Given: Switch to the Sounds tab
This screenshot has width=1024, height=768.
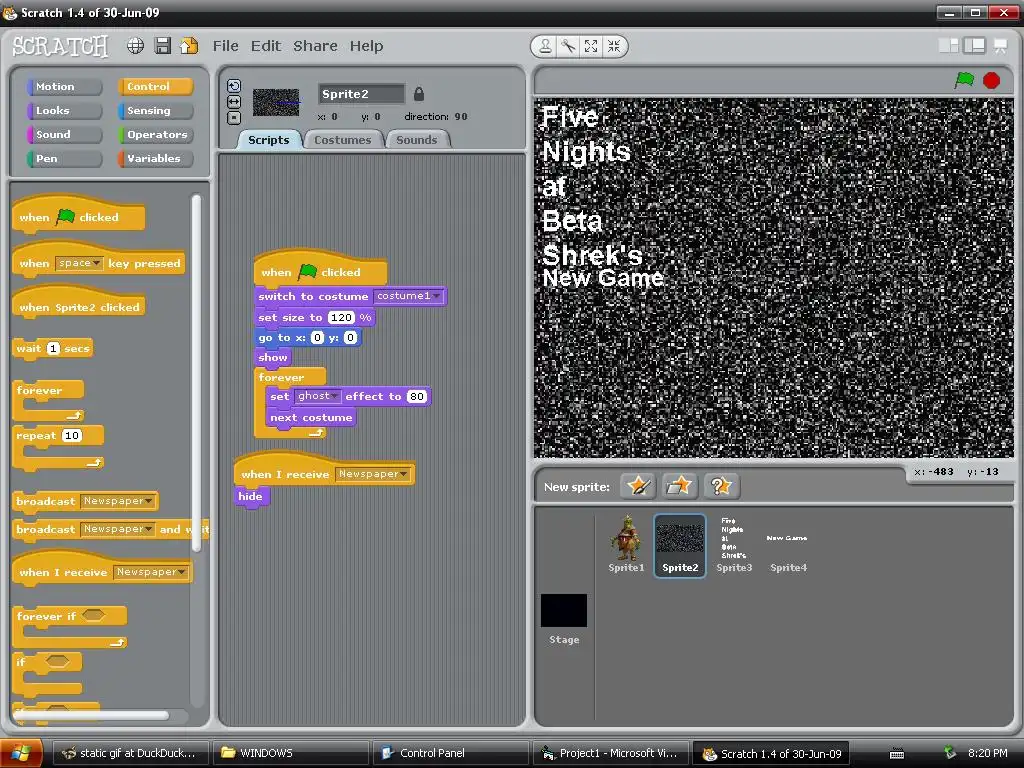Looking at the screenshot, I should 417,140.
